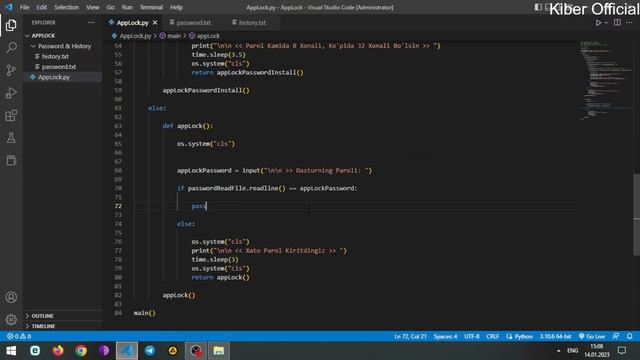Viewport: 640px width, 360px height.
Task: Open the View menu
Action: (93, 7)
